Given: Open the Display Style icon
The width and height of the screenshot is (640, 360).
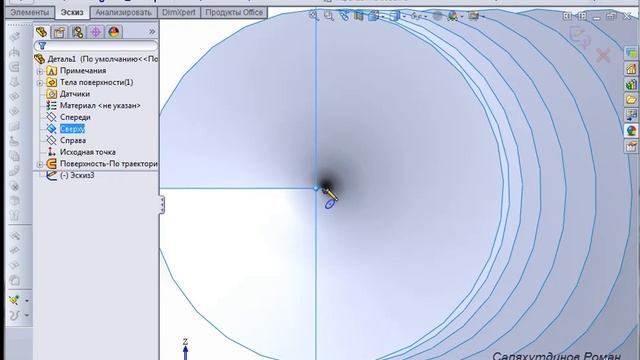Looking at the screenshot, I should pos(394,16).
